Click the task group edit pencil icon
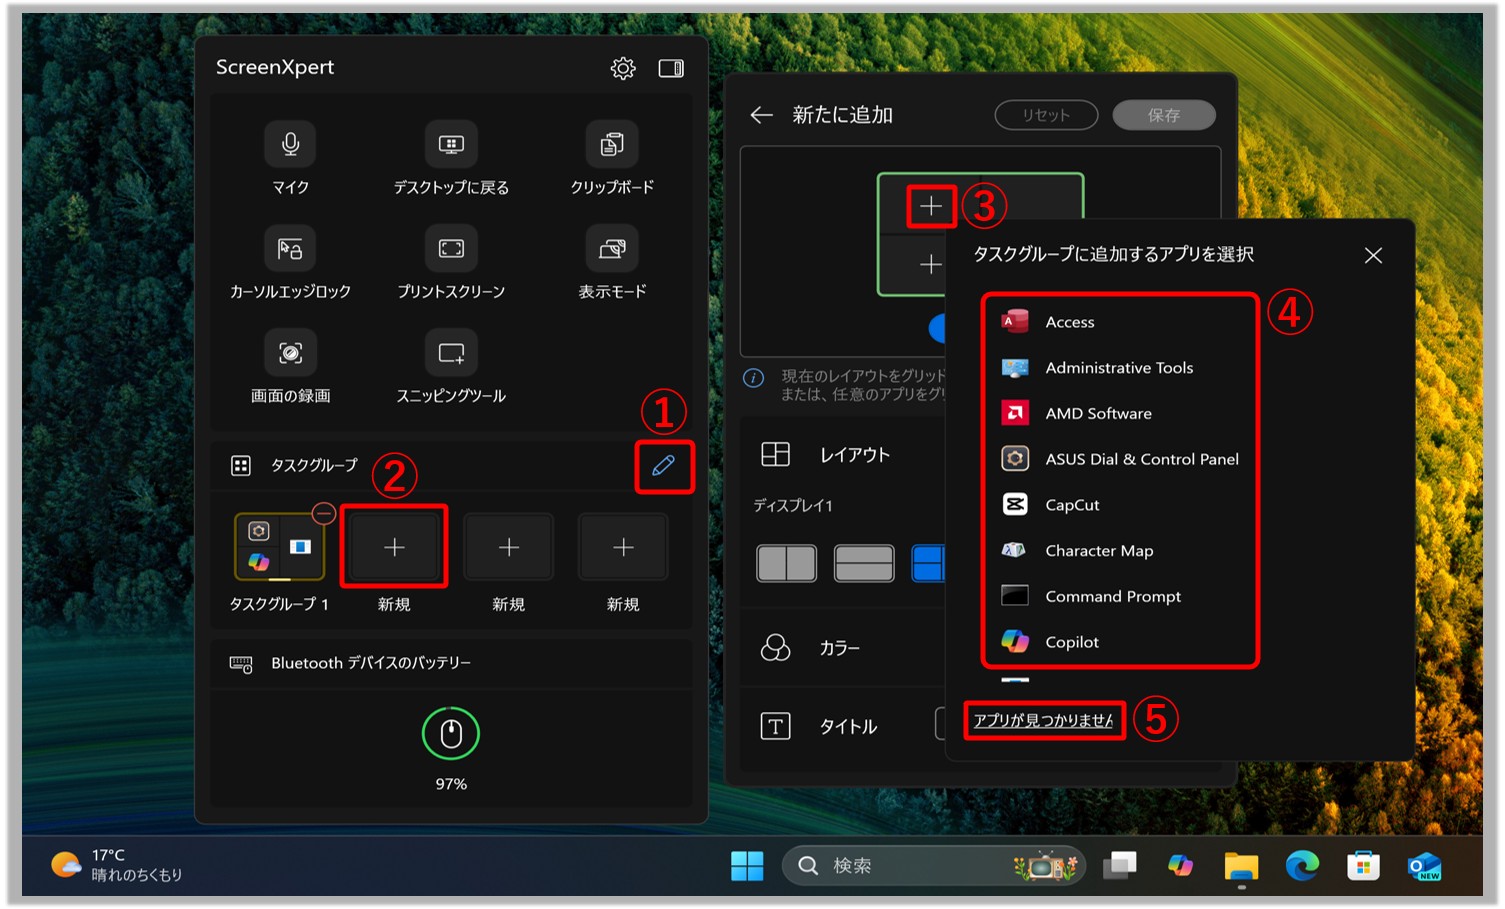The image size is (1505, 909). pos(663,465)
